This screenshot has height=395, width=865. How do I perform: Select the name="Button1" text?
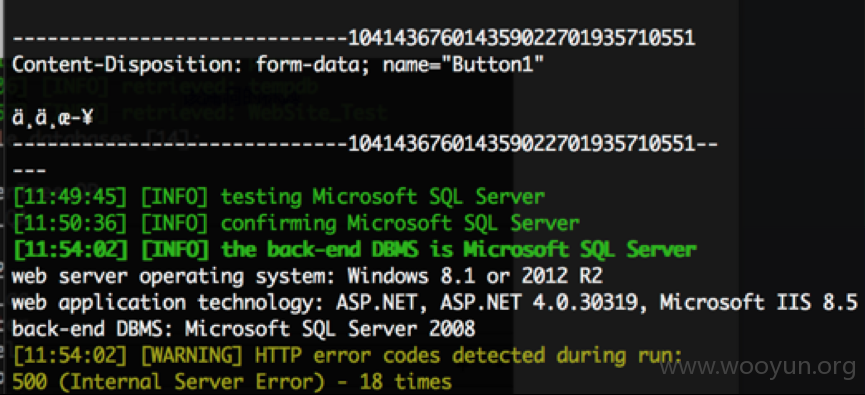point(463,65)
